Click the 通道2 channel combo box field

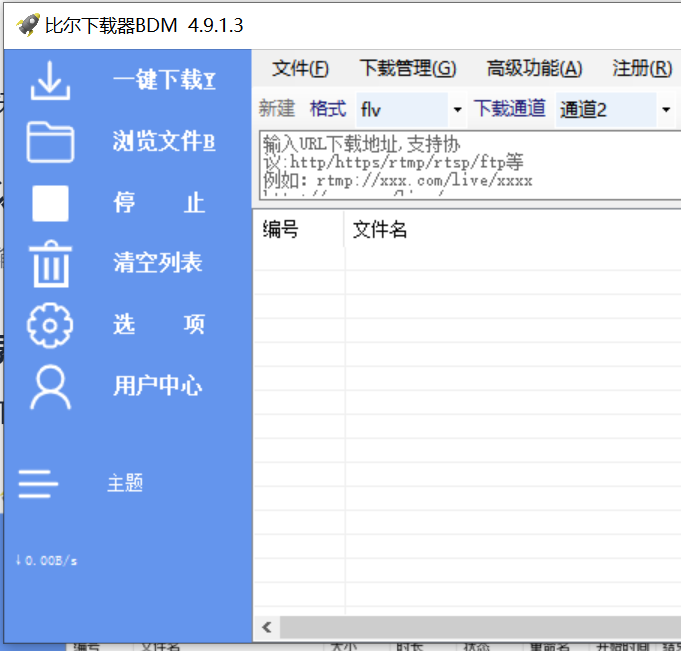(606, 109)
